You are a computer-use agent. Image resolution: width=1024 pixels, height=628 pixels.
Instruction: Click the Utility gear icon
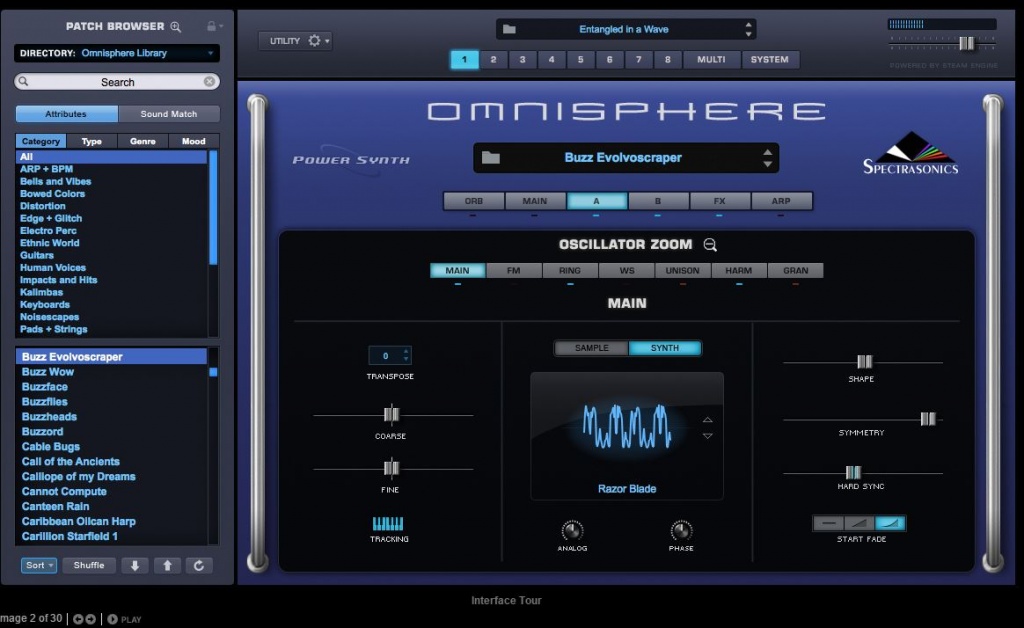click(314, 40)
